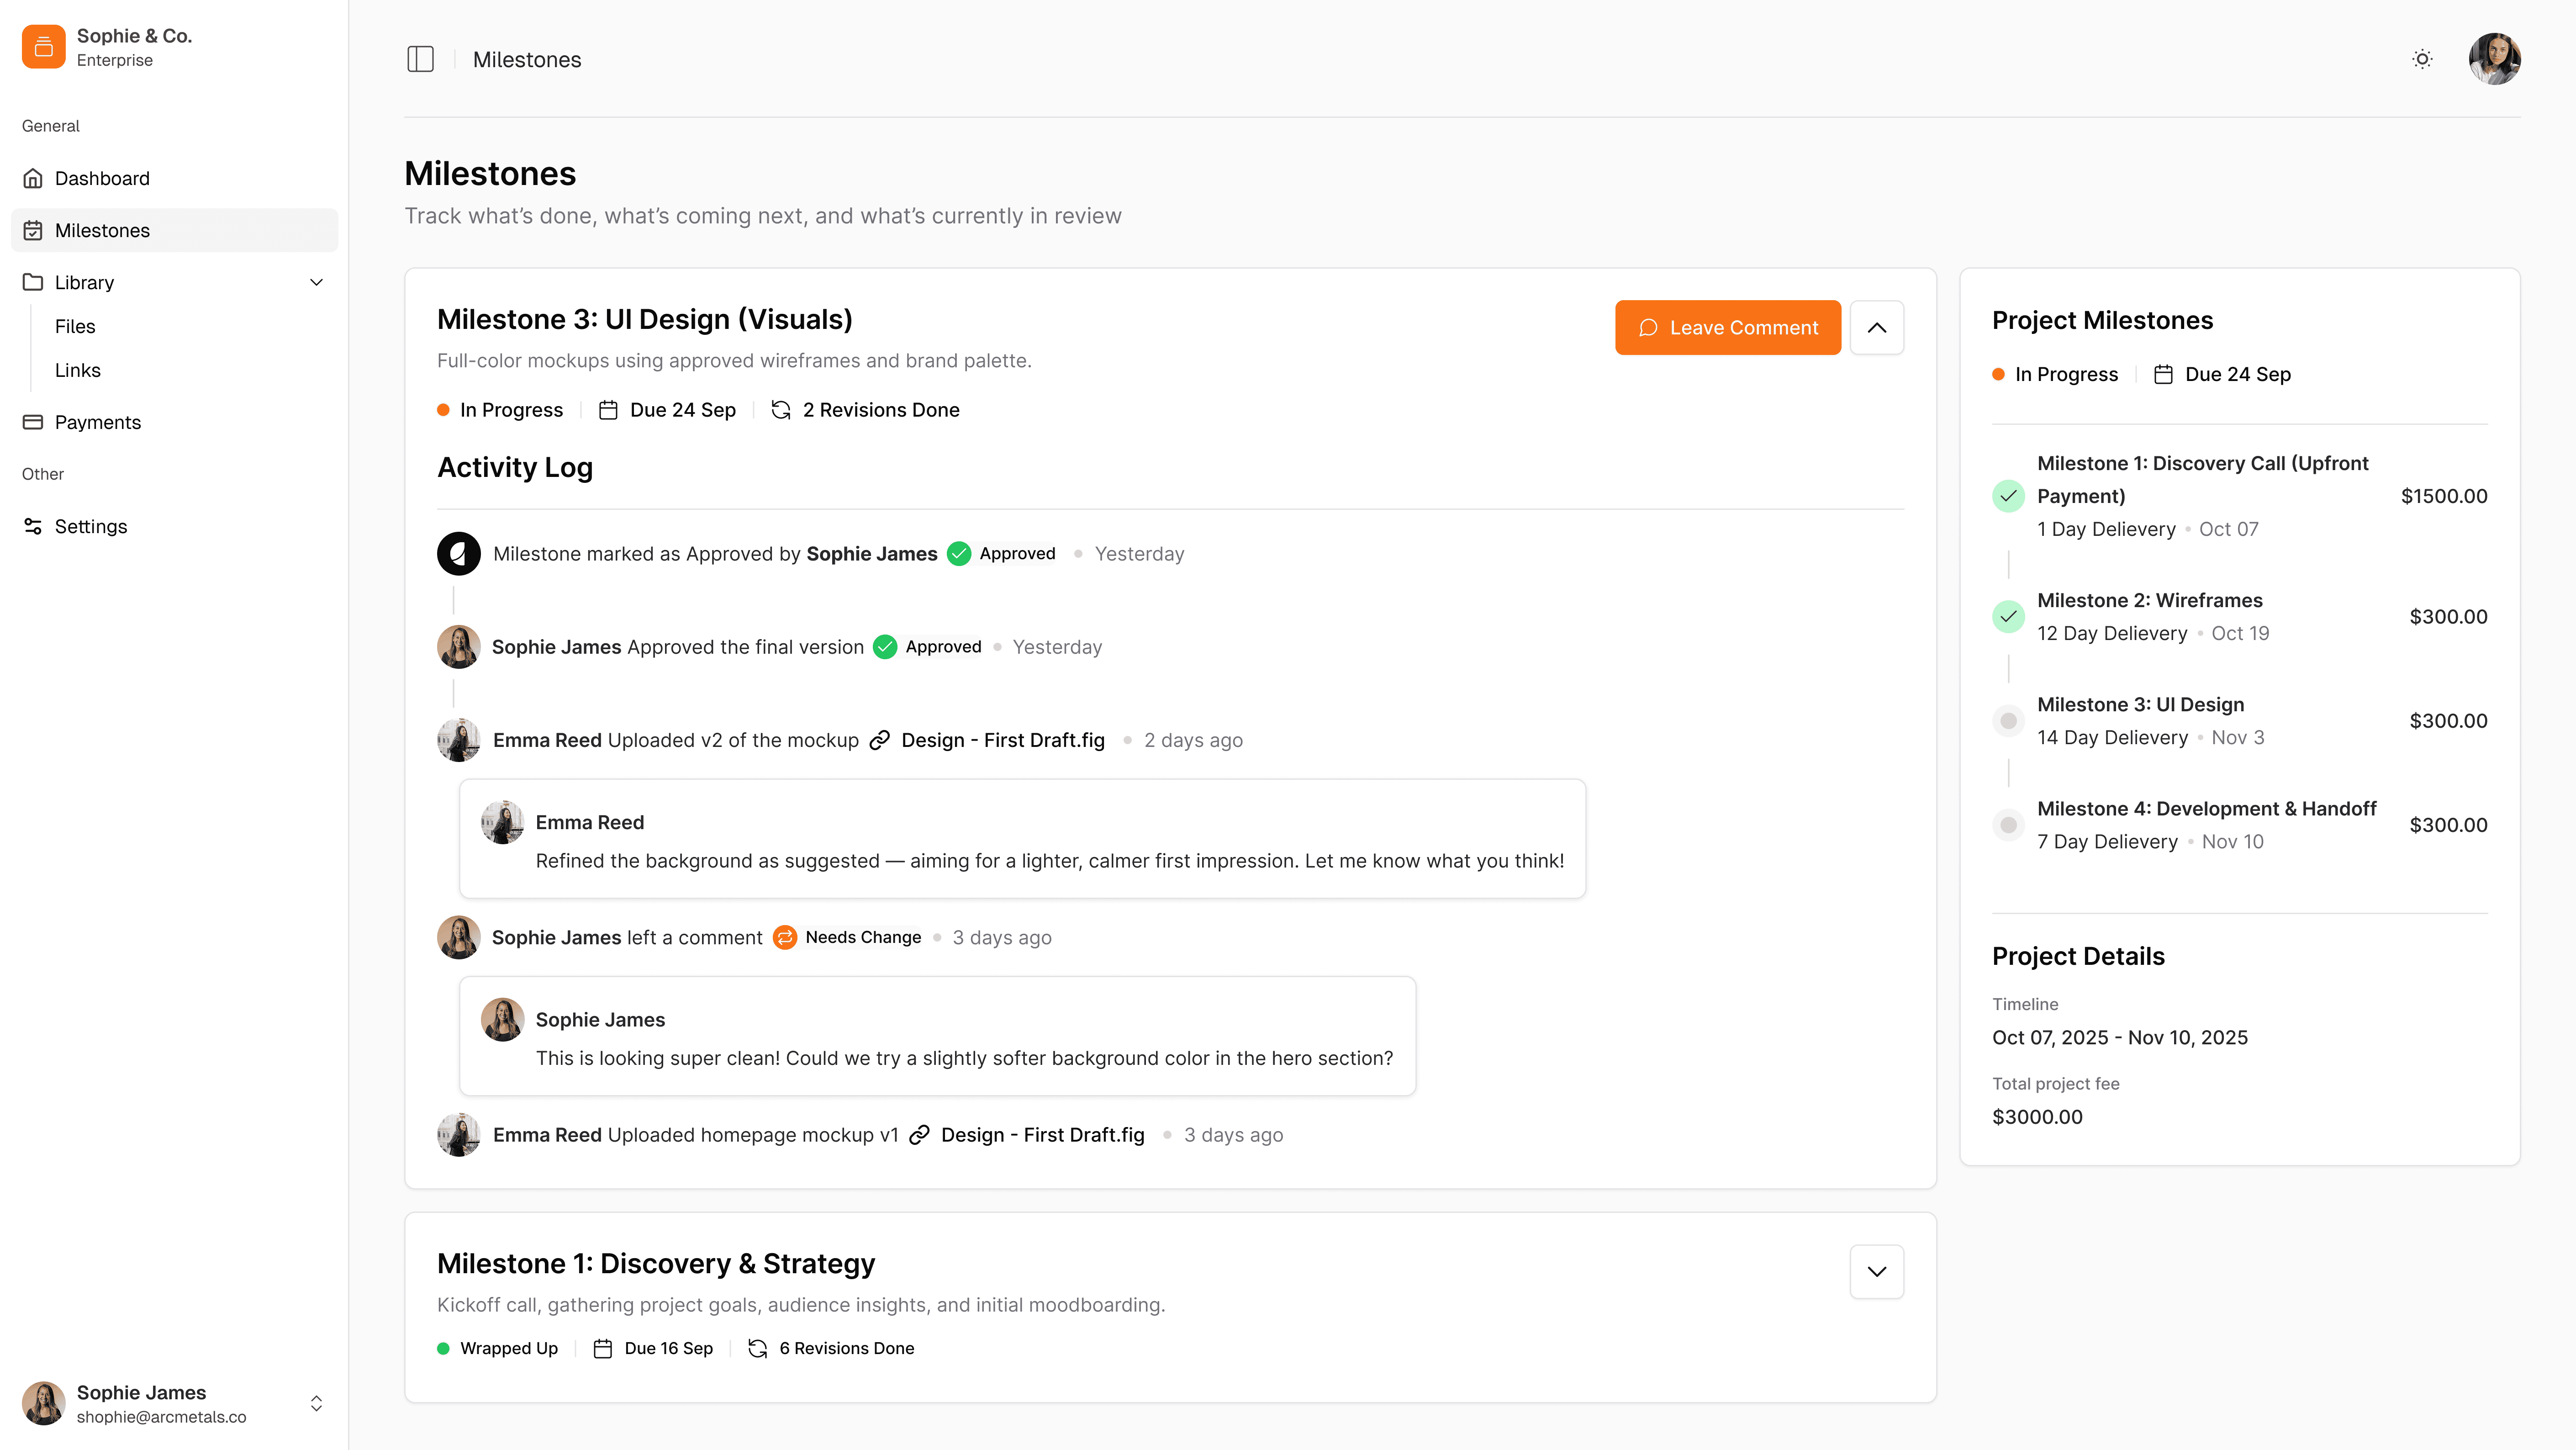Viewport: 2576px width, 1450px height.
Task: Open account switcher next to Sophie James
Action: tap(316, 1403)
